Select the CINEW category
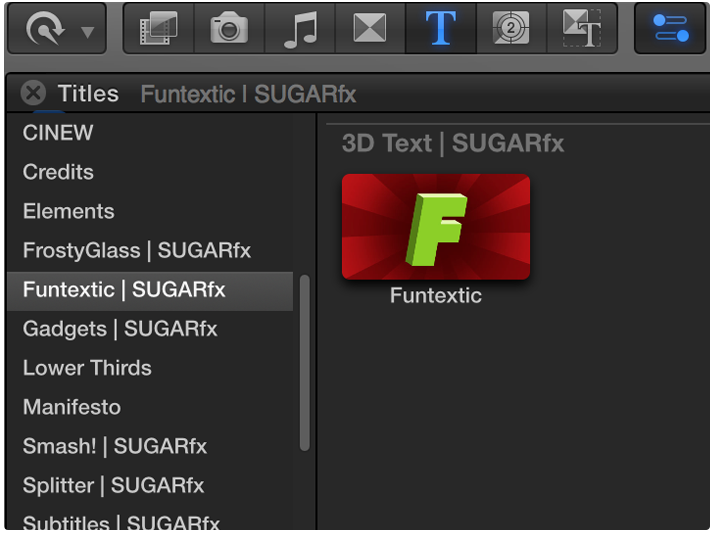The image size is (716, 535). 150,133
